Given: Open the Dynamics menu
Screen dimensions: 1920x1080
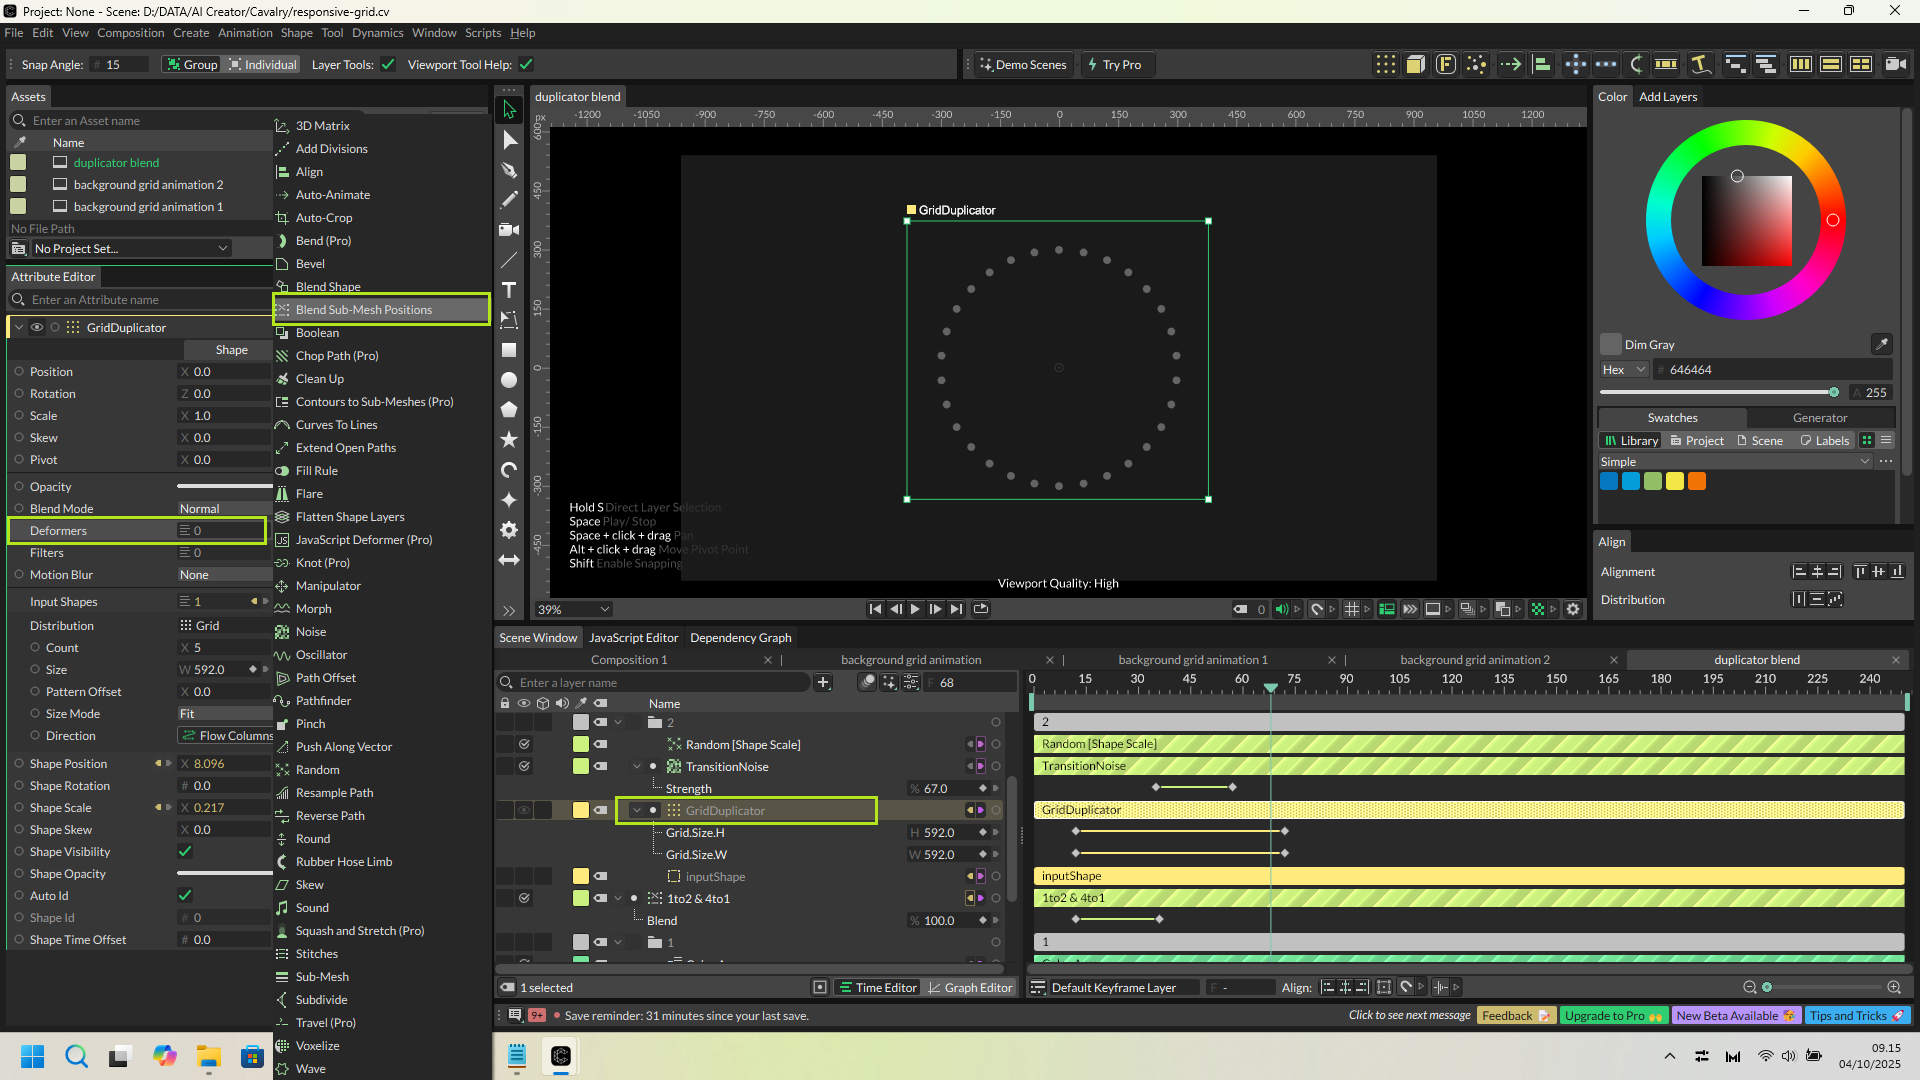Looking at the screenshot, I should (x=377, y=33).
